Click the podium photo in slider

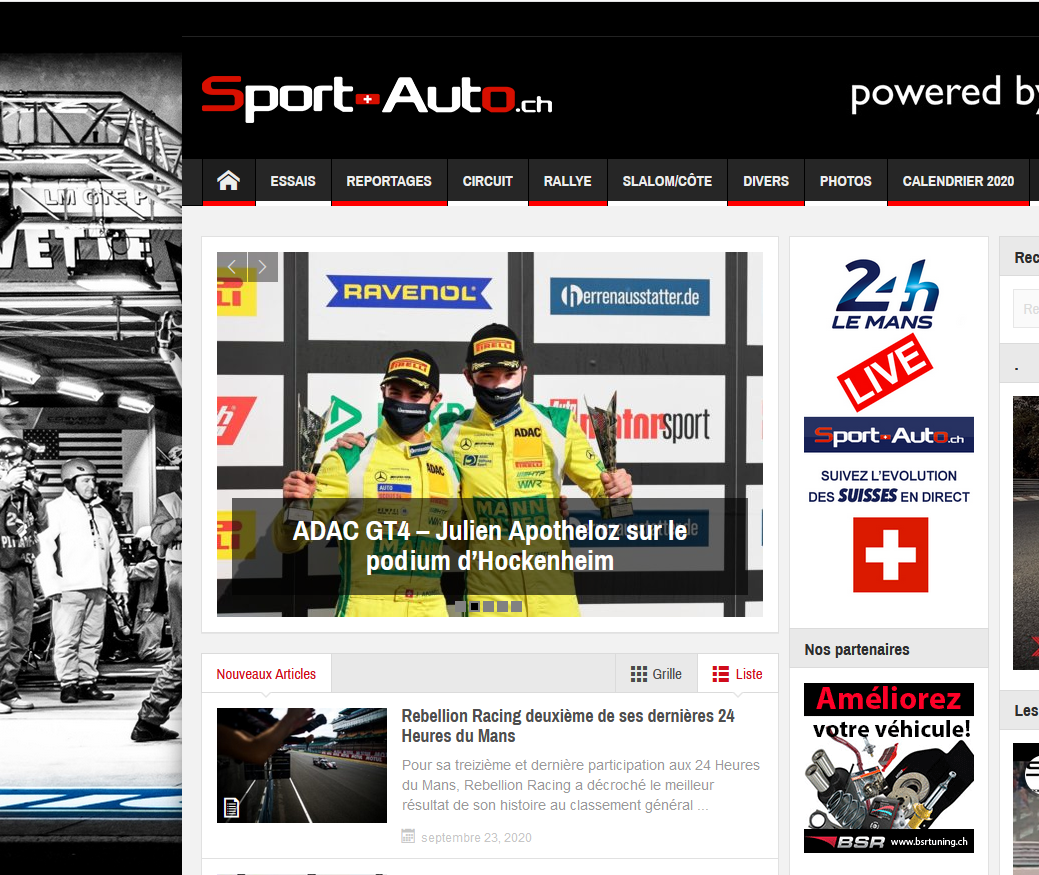point(490,435)
